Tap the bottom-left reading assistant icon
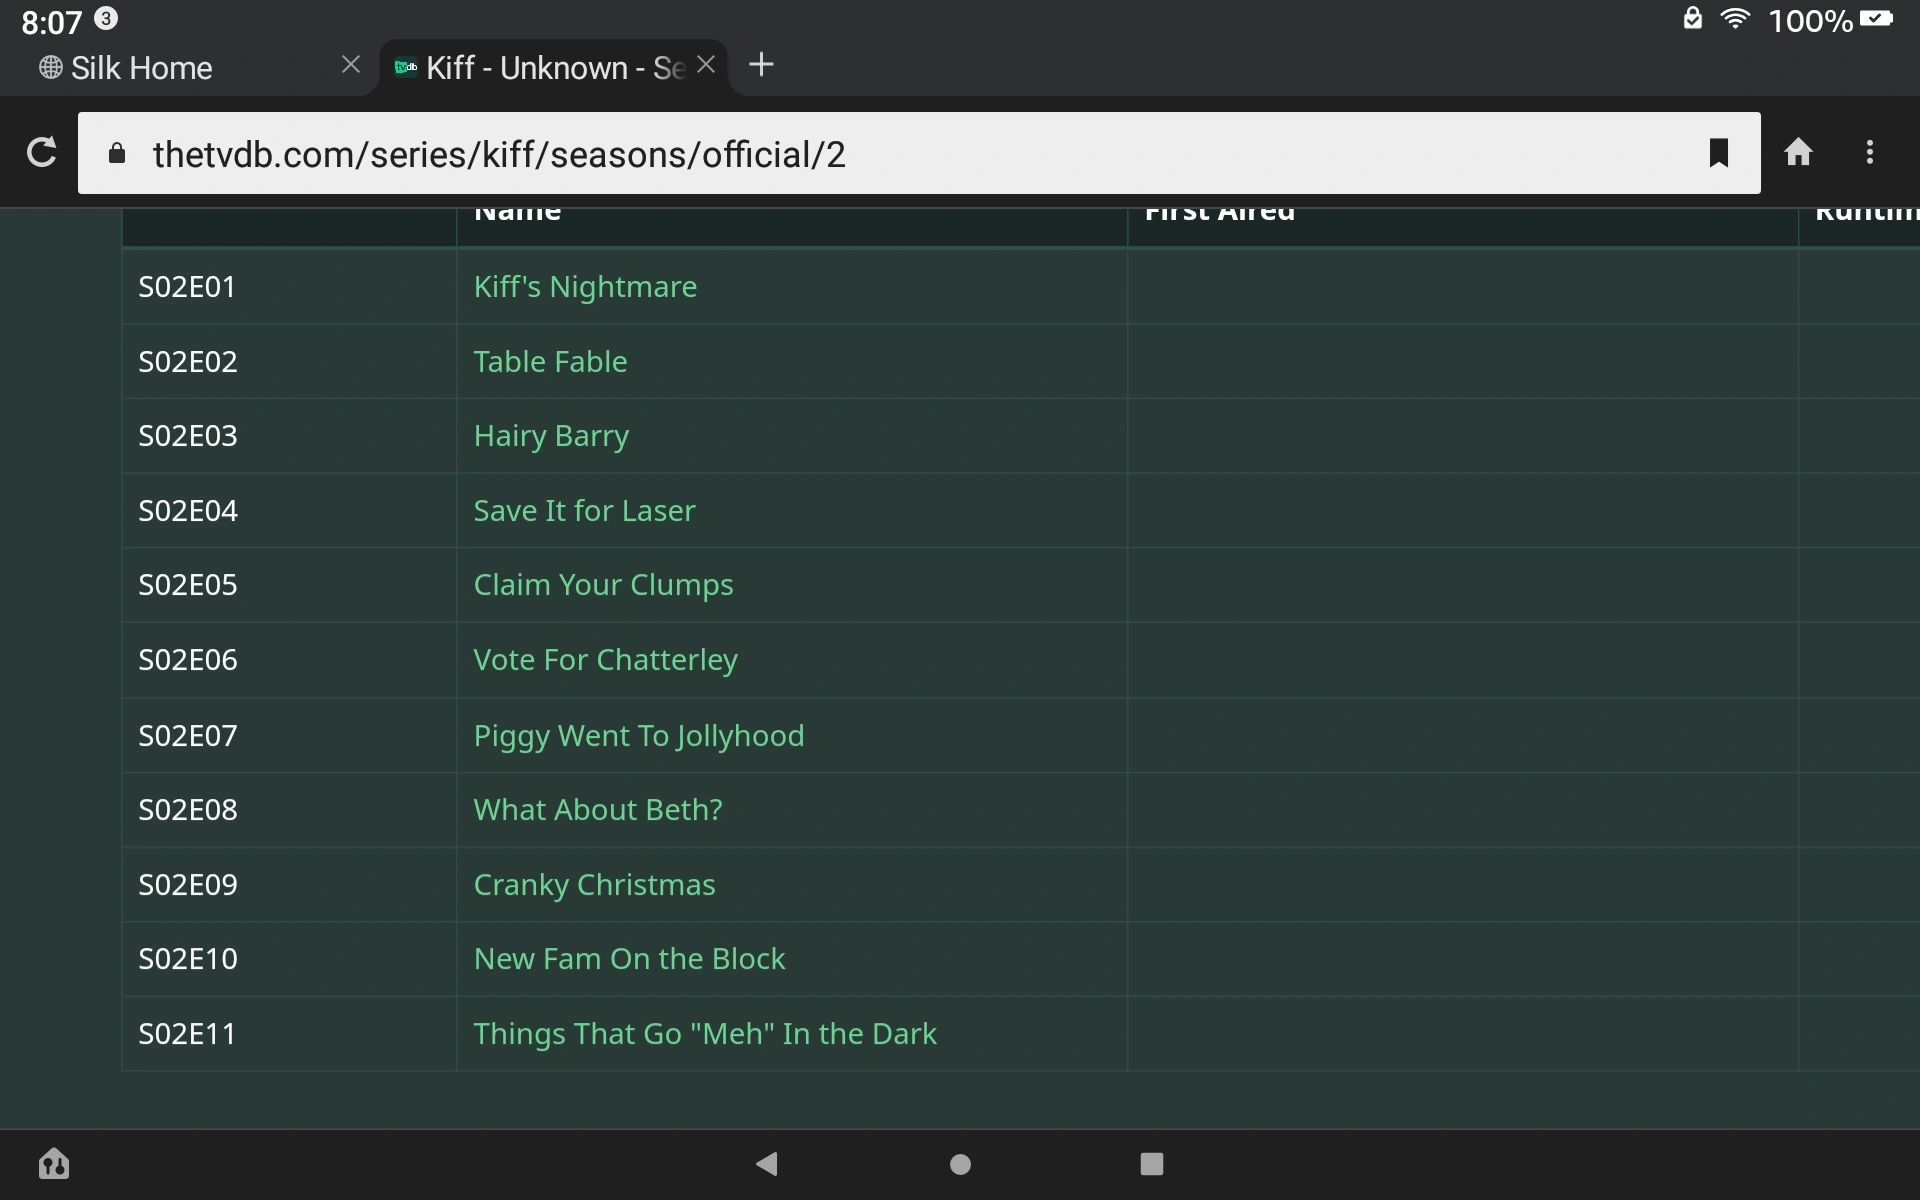Image resolution: width=1920 pixels, height=1200 pixels. (54, 1163)
